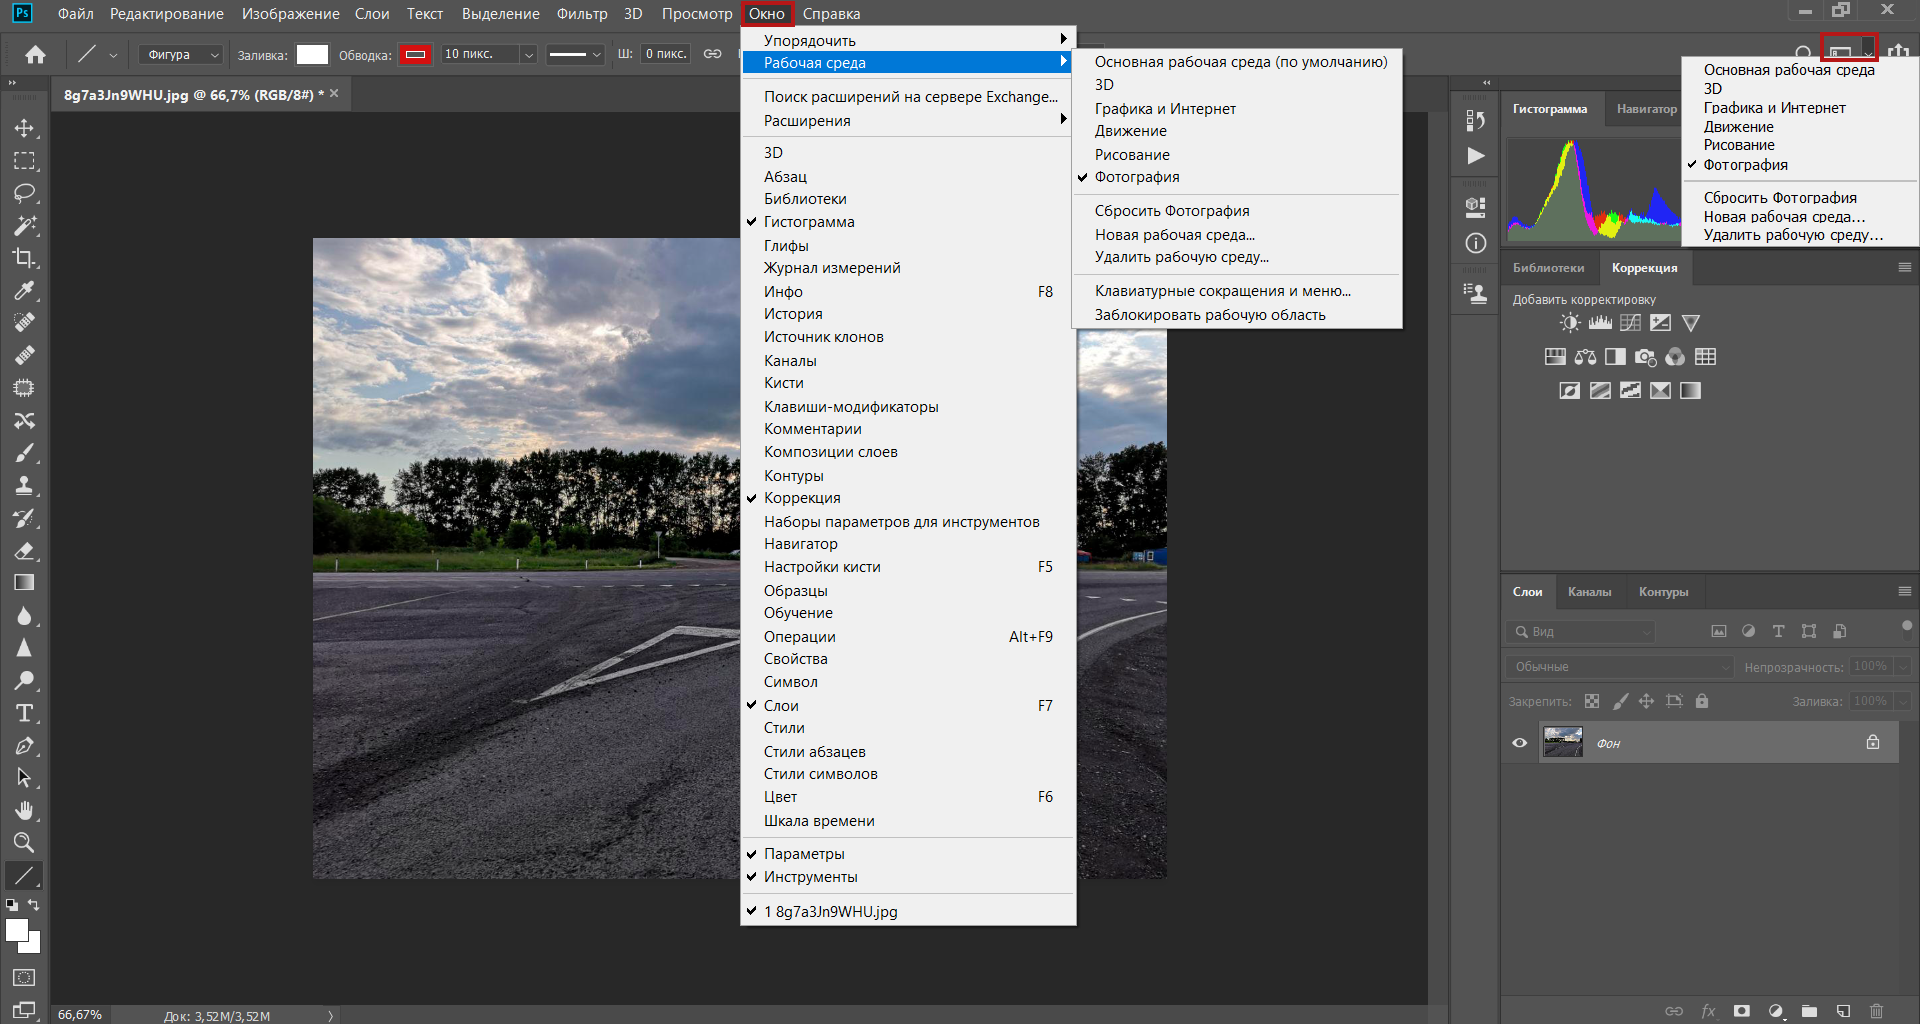Select the Hand tool

24,810
